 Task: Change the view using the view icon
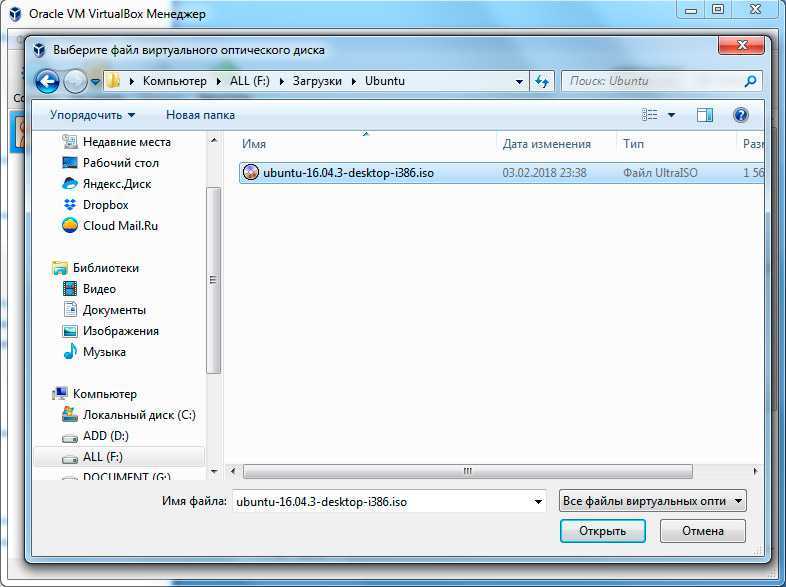tap(650, 115)
